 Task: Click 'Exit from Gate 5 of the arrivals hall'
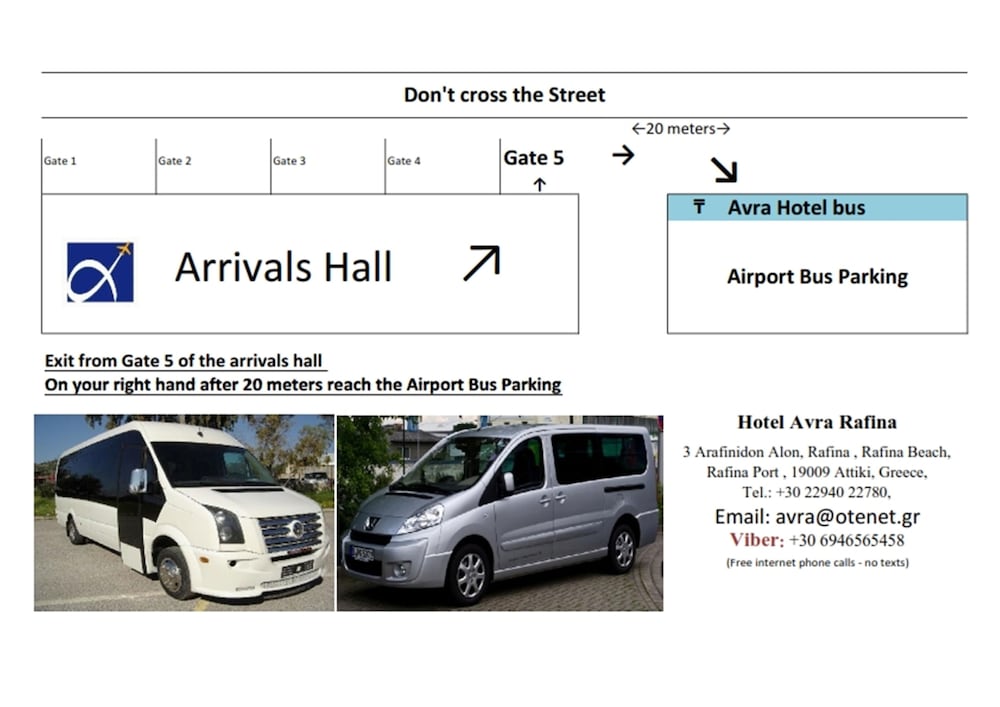tap(184, 361)
